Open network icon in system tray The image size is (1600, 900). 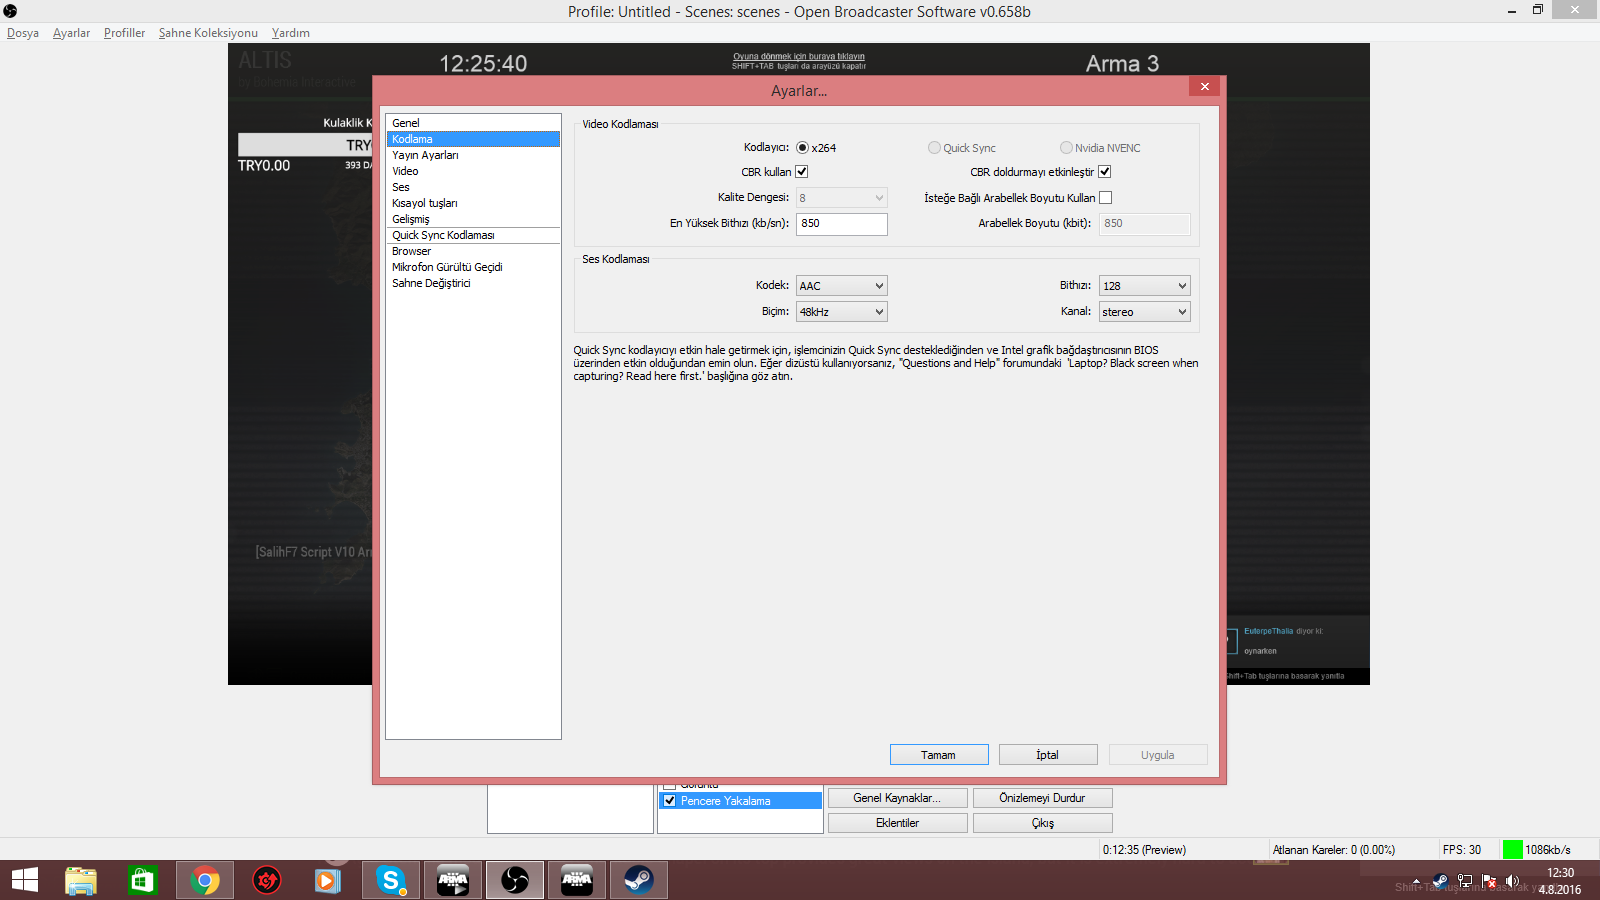(1465, 881)
